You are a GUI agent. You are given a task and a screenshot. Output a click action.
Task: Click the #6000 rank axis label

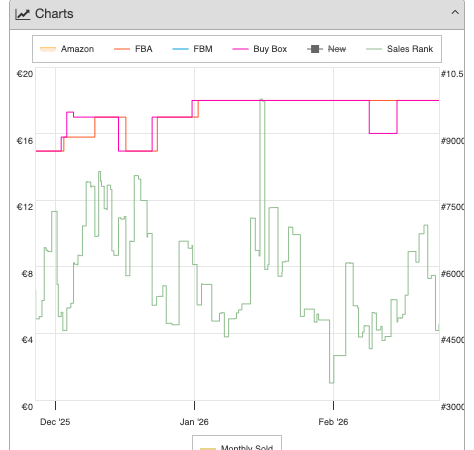point(452,274)
